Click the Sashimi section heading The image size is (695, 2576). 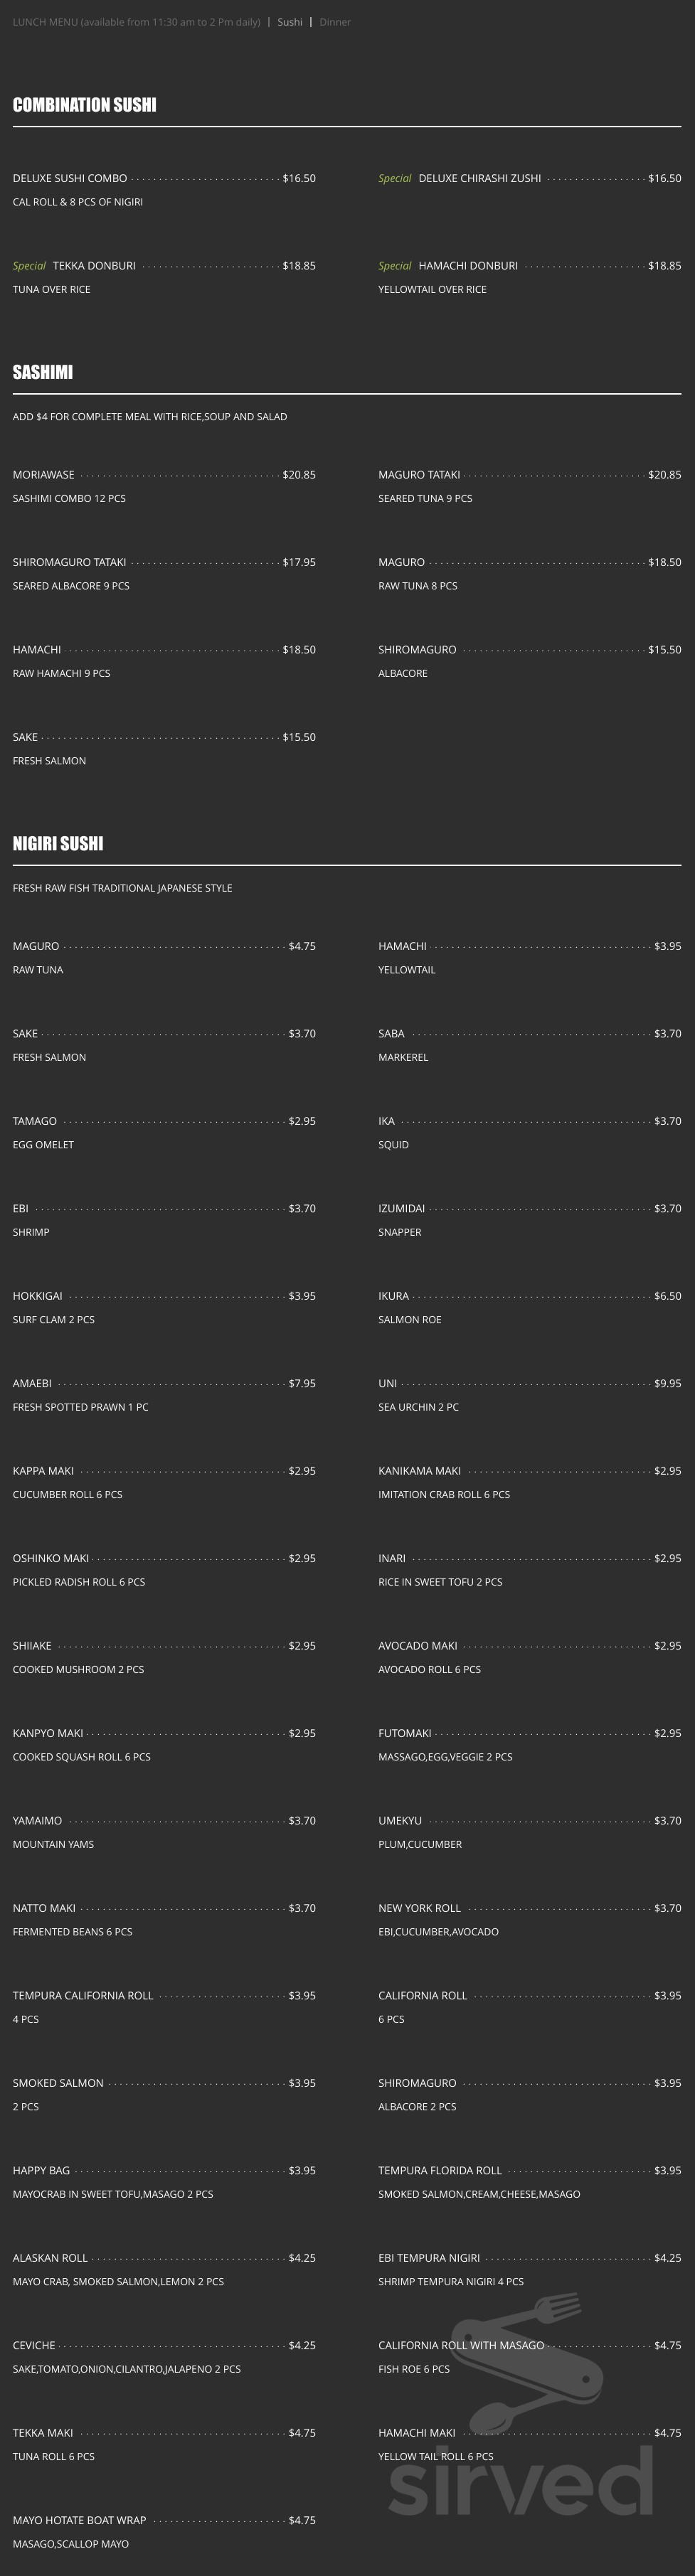point(42,372)
